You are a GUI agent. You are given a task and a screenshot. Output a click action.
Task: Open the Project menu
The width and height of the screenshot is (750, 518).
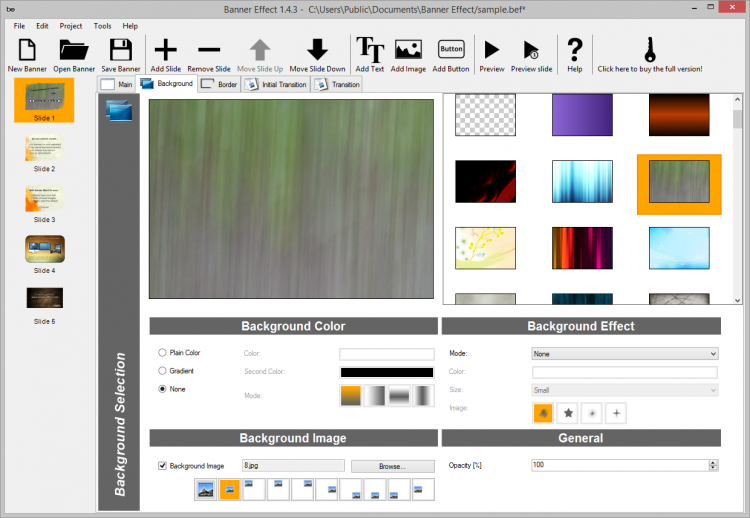click(x=71, y=25)
